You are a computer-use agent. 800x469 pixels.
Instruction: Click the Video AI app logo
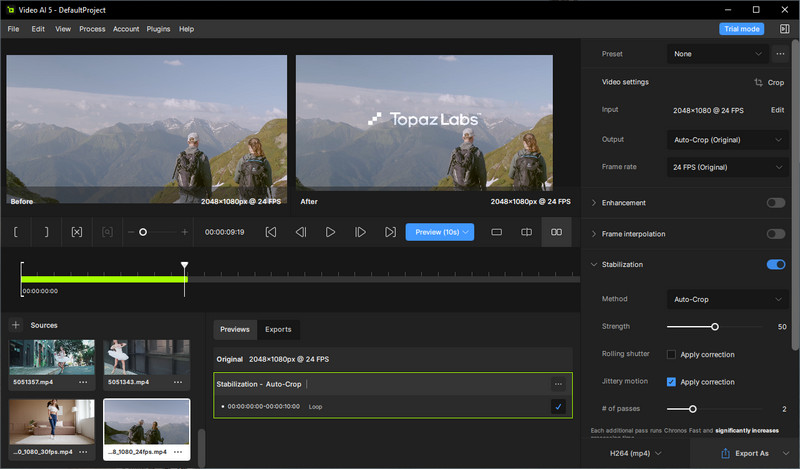click(x=10, y=10)
